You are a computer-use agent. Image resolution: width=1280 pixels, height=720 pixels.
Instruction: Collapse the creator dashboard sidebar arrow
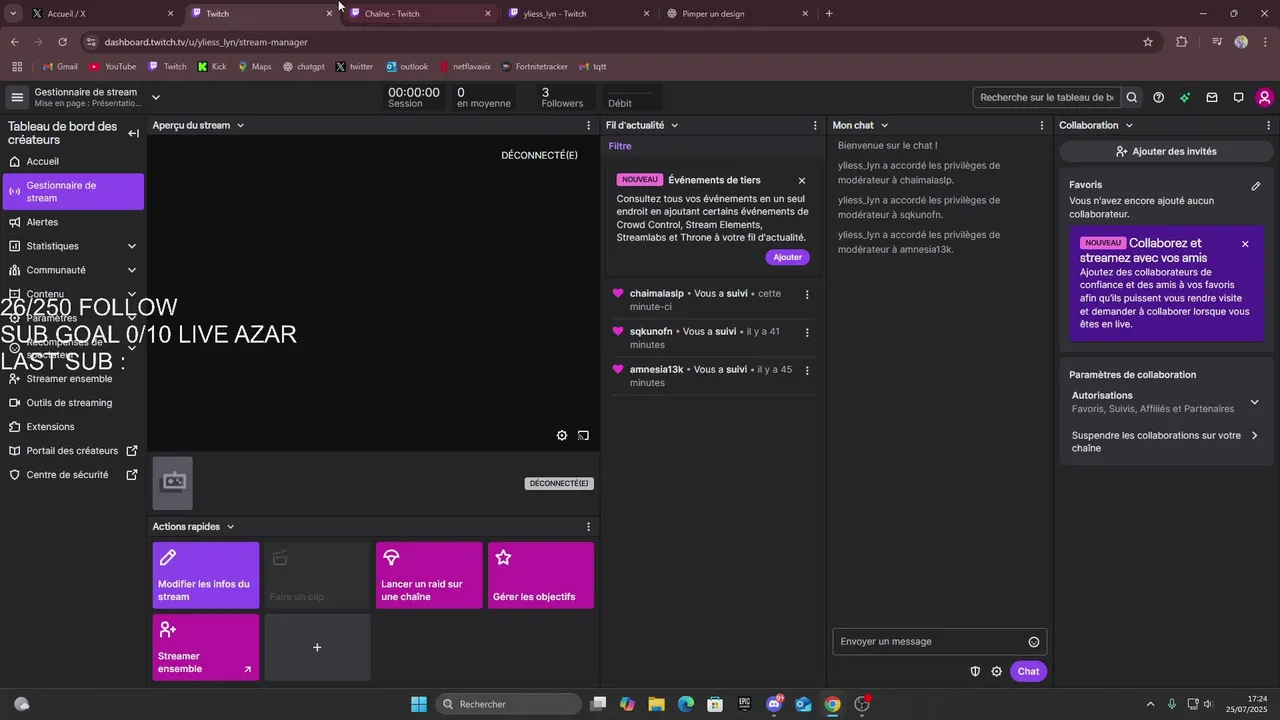[133, 133]
